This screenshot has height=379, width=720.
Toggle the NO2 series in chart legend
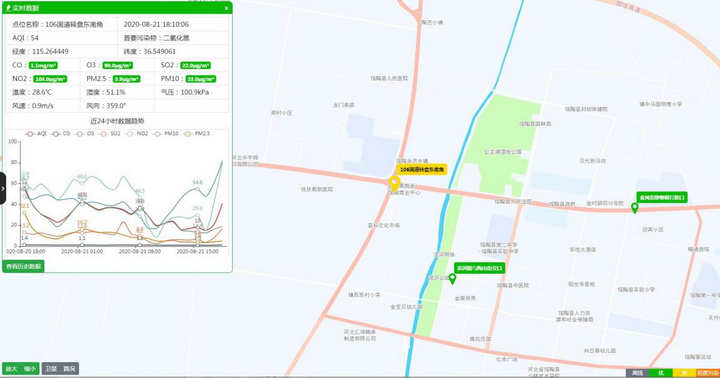coord(137,134)
